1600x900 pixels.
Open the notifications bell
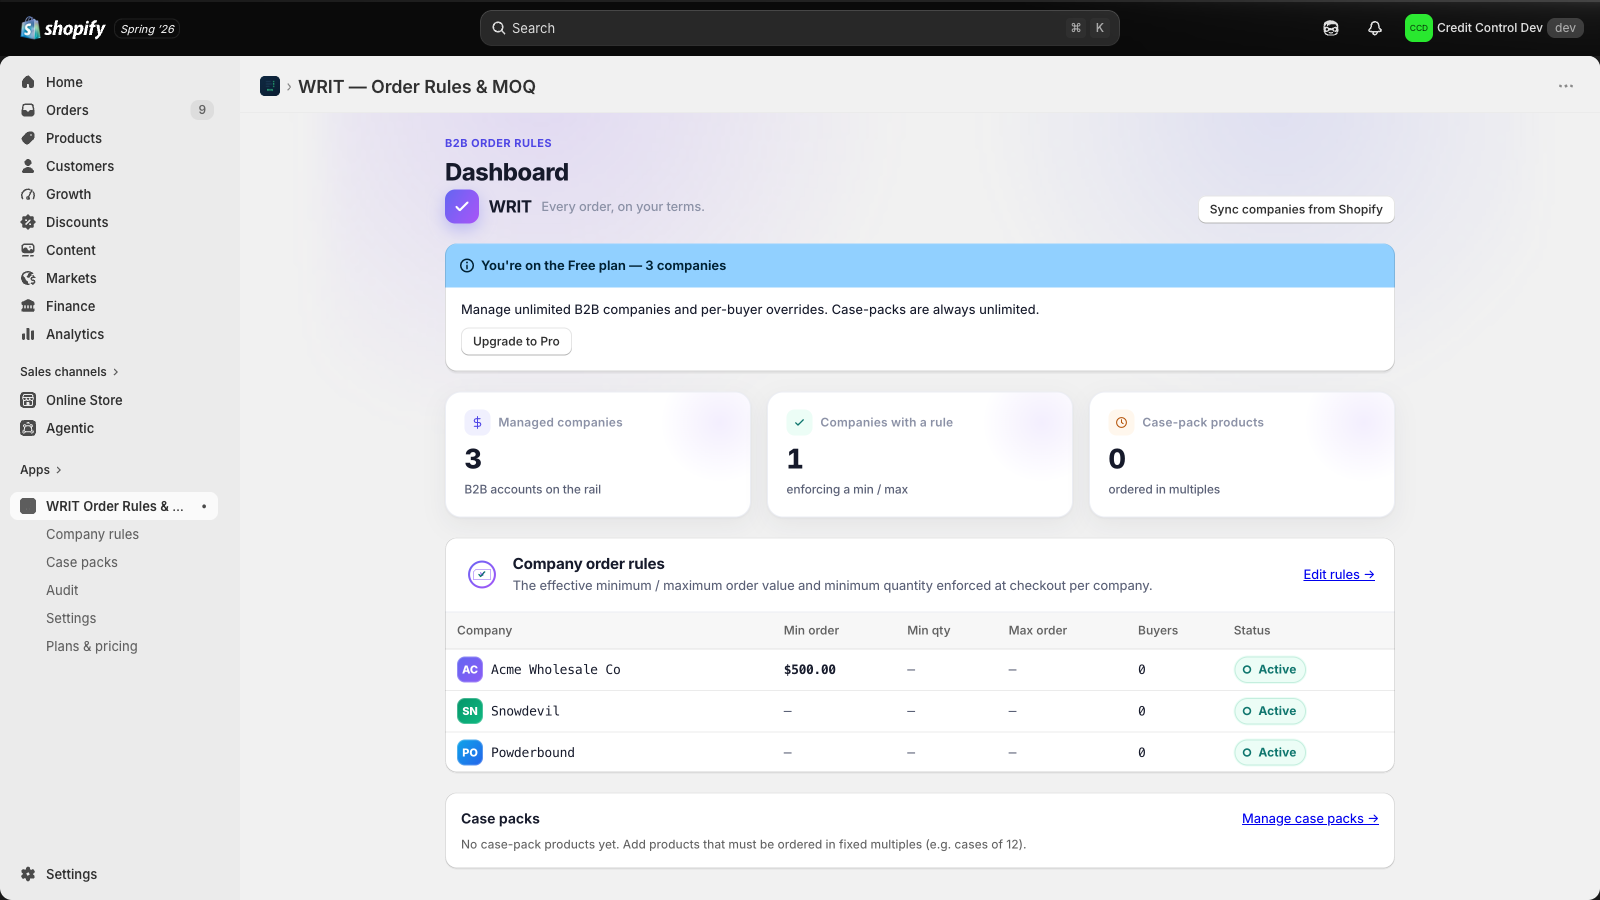coord(1375,28)
